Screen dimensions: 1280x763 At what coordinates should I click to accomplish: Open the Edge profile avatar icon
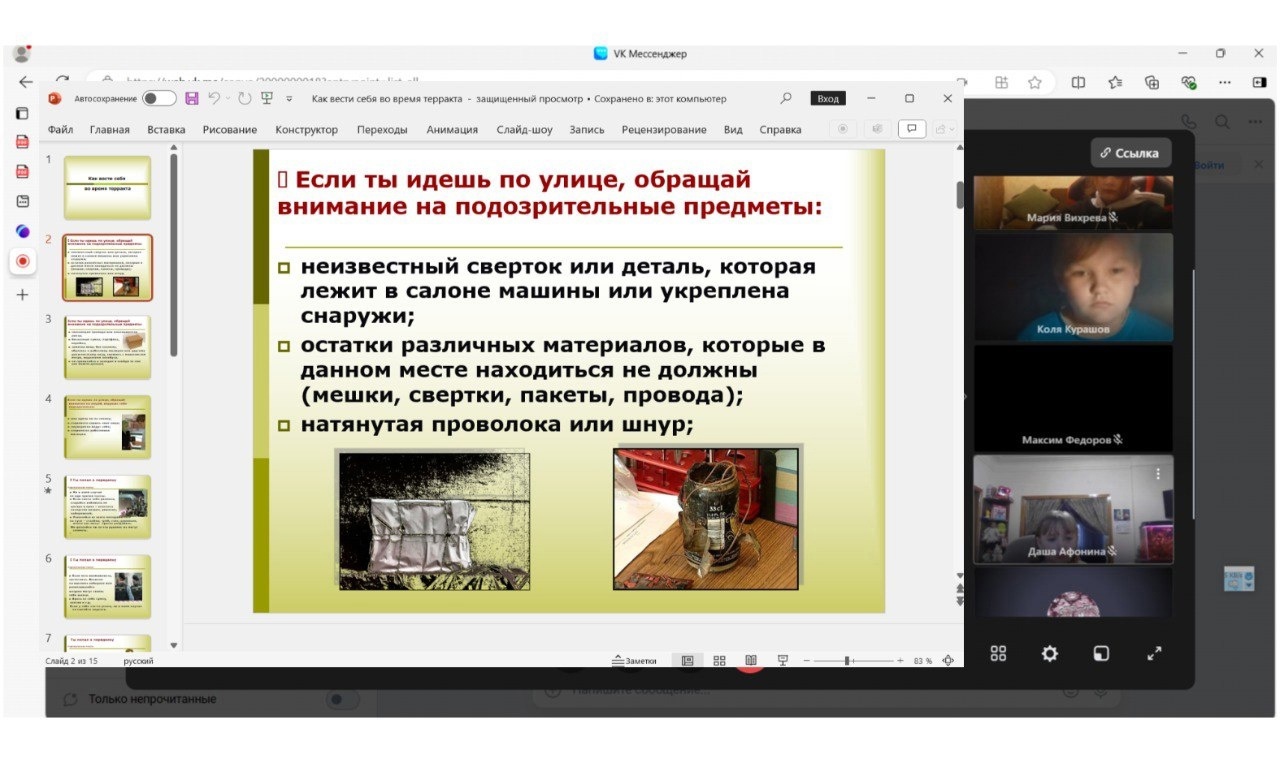coord(22,53)
